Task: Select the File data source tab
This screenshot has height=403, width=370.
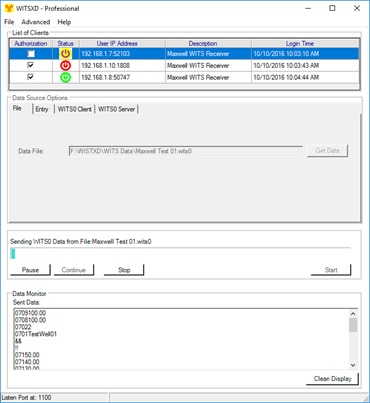Action: pos(17,108)
